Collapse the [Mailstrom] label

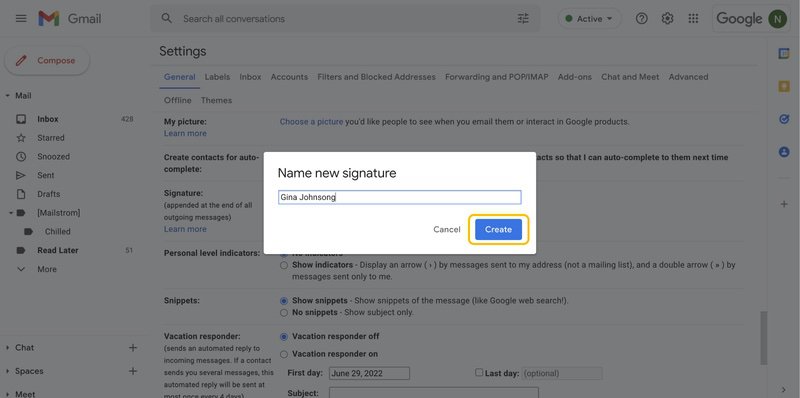tap(11, 213)
